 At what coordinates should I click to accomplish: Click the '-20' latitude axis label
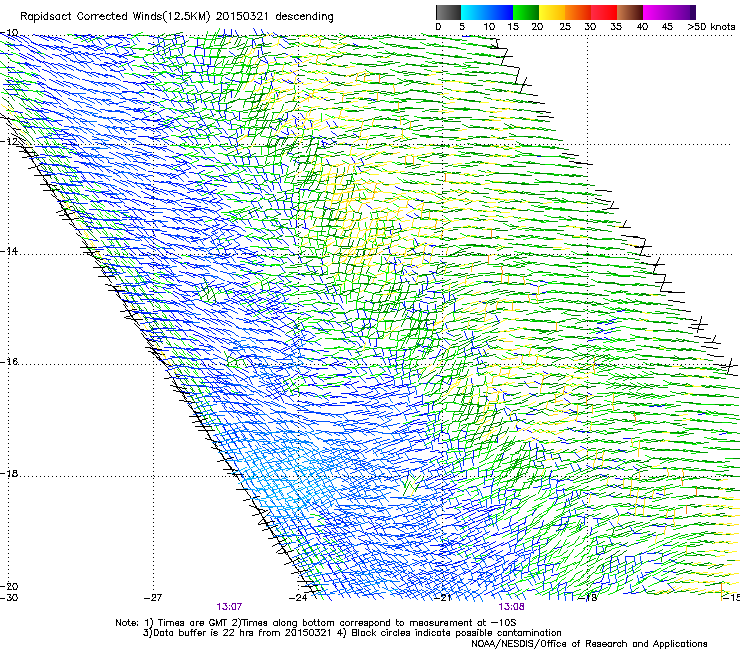pyautogui.click(x=9, y=586)
